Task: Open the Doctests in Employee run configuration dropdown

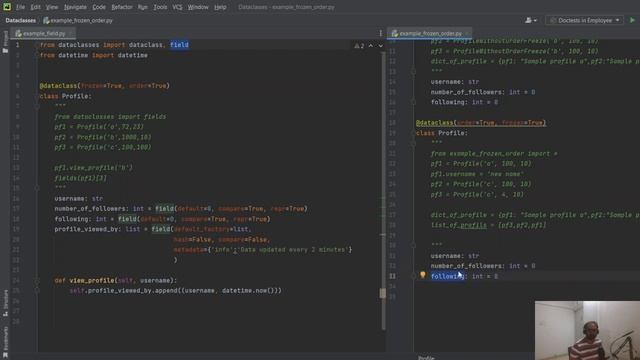Action: click(584, 20)
